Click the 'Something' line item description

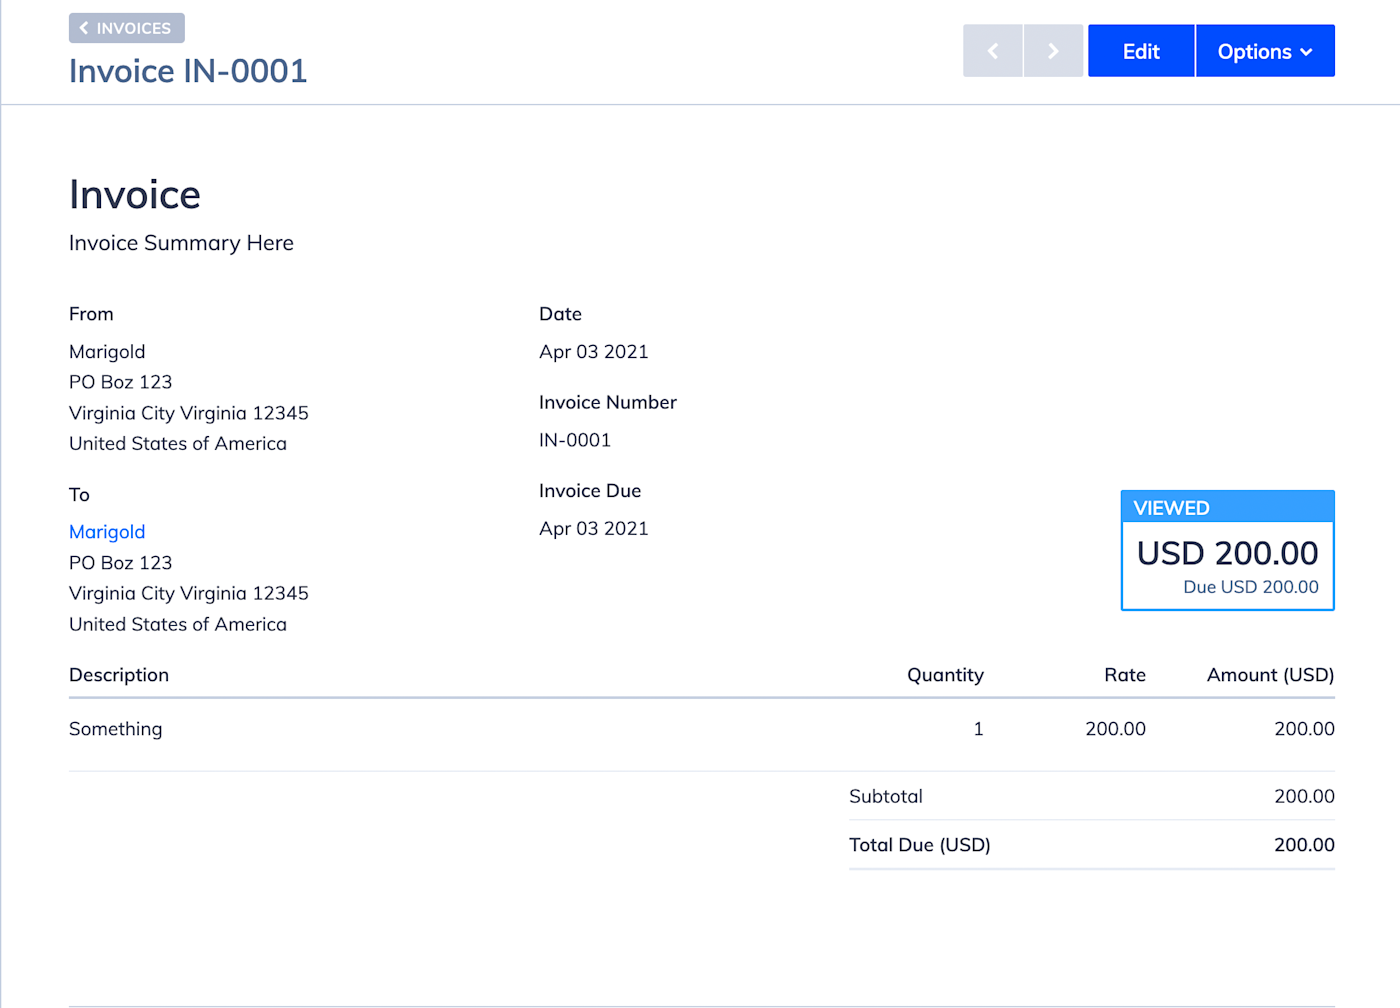(116, 729)
